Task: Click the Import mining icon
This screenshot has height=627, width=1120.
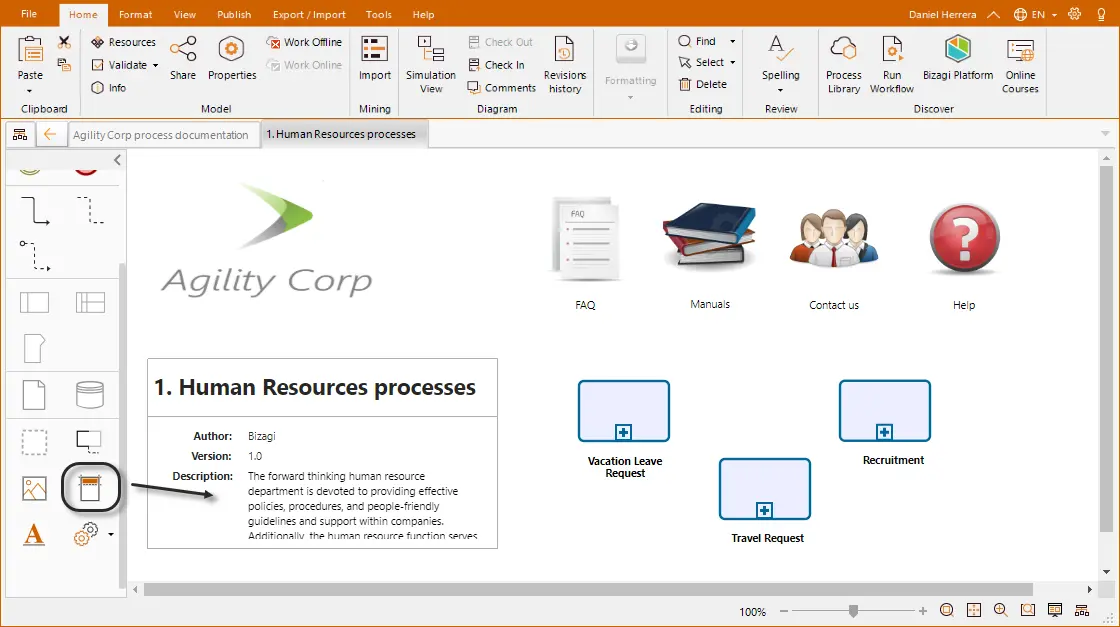Action: [x=374, y=49]
